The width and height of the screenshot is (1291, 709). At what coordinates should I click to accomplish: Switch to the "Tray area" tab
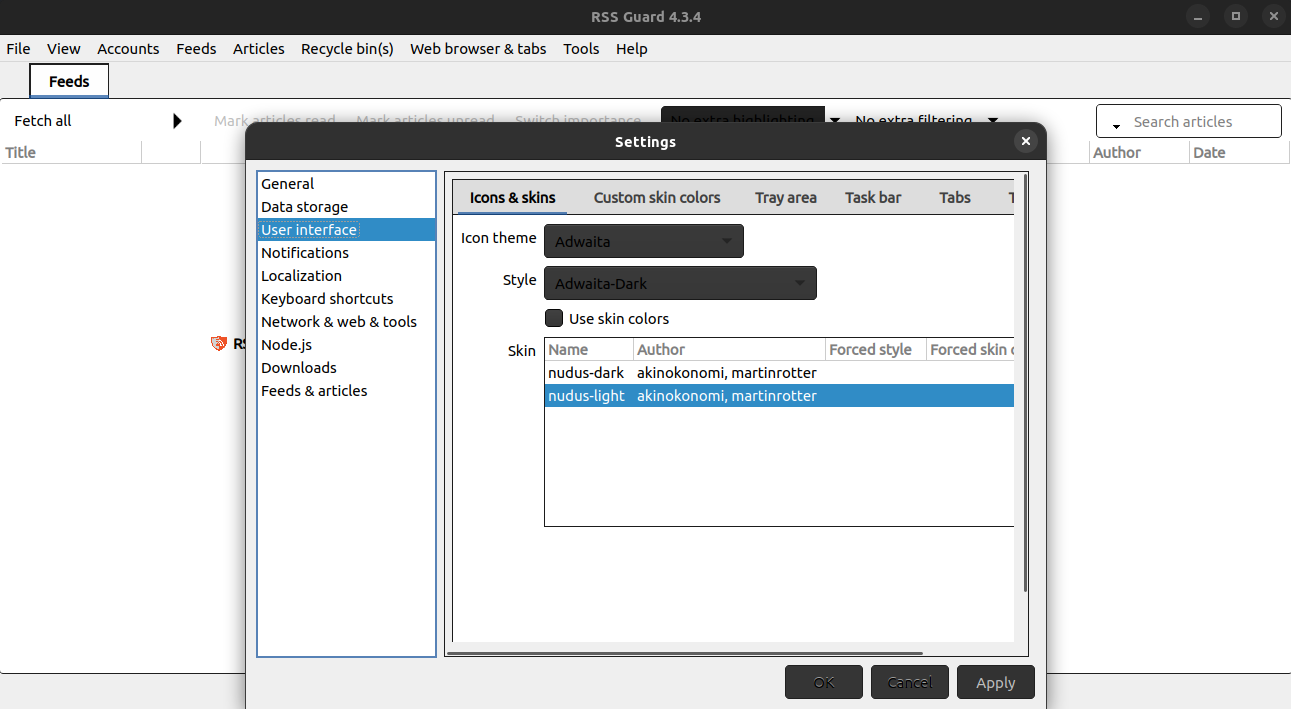(785, 197)
